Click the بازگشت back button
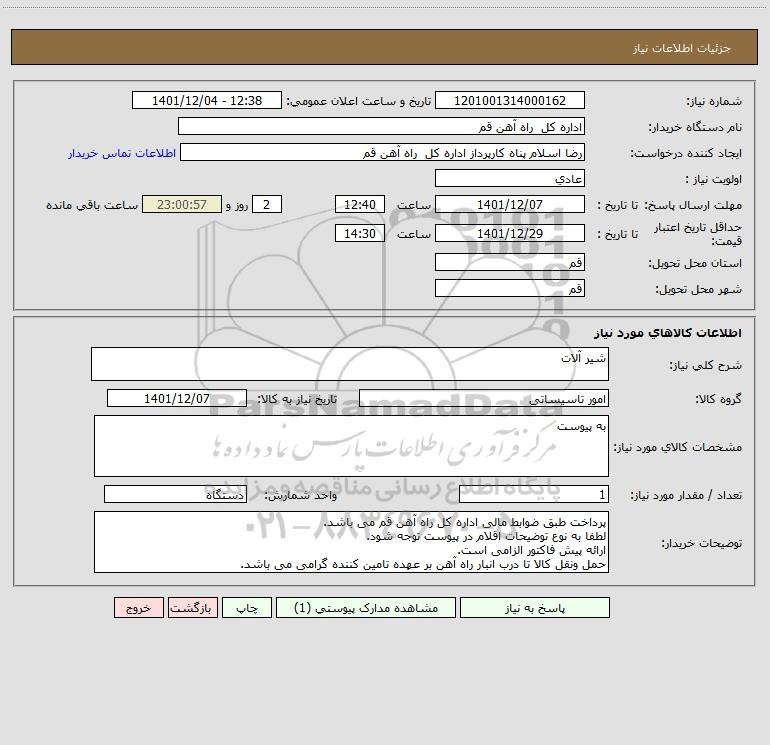This screenshot has width=770, height=745. pyautogui.click(x=192, y=608)
